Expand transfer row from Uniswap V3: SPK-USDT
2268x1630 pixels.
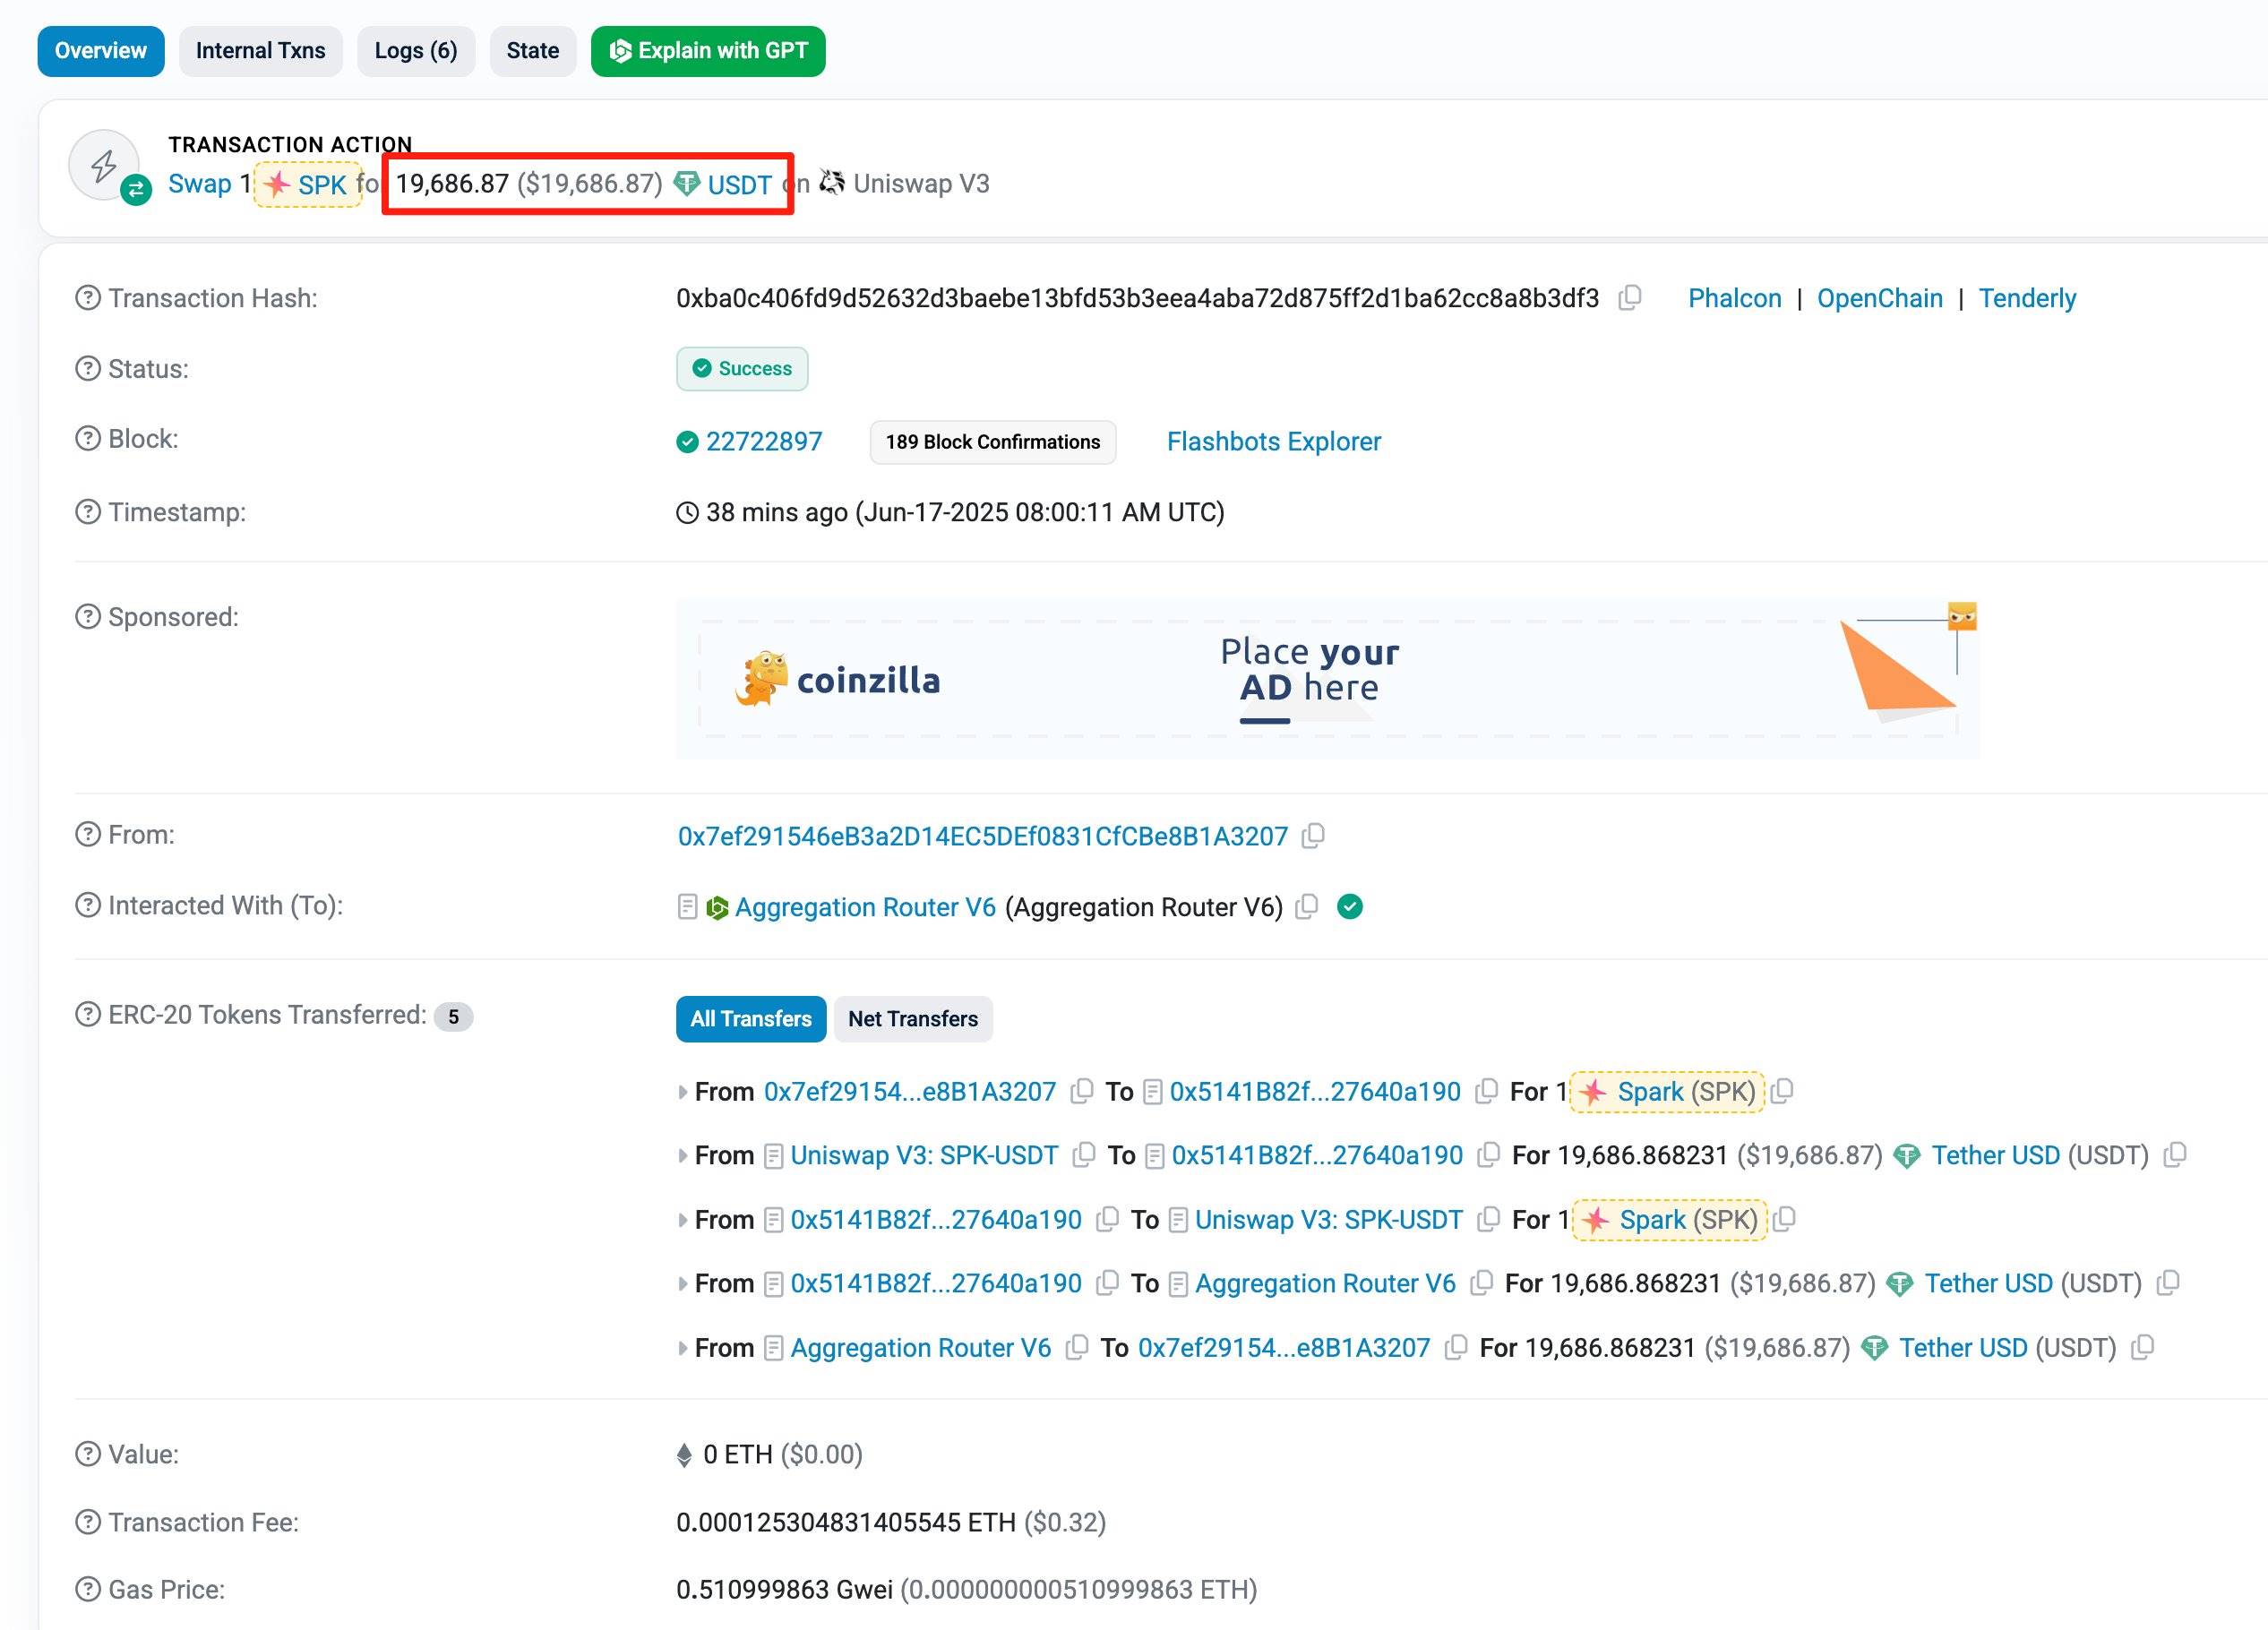click(x=683, y=1156)
